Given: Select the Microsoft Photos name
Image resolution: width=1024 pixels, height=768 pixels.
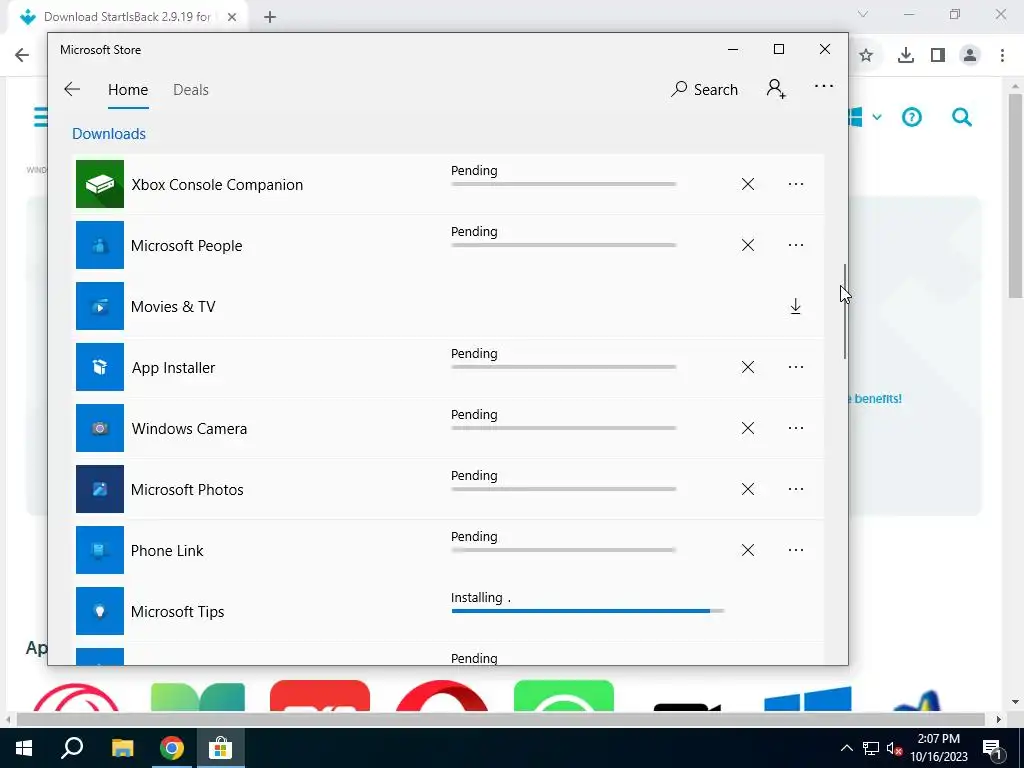Looking at the screenshot, I should point(187,490).
